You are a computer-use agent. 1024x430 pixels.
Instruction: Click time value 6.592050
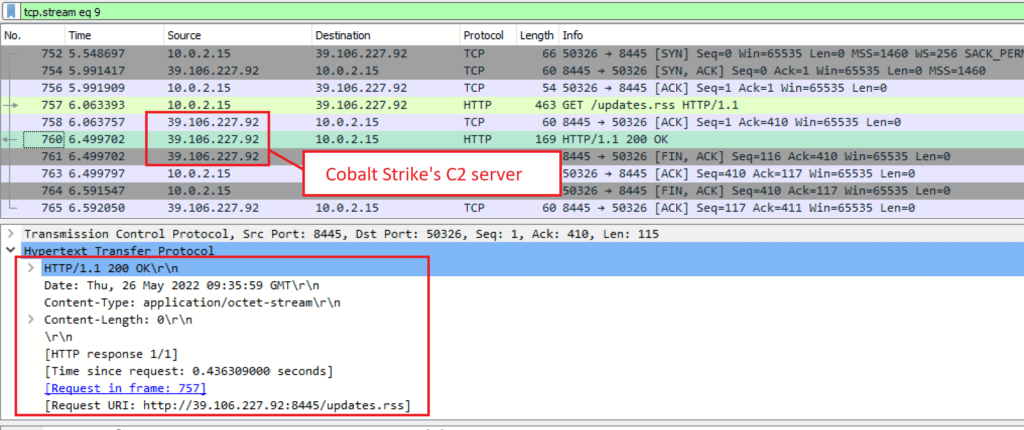point(97,208)
